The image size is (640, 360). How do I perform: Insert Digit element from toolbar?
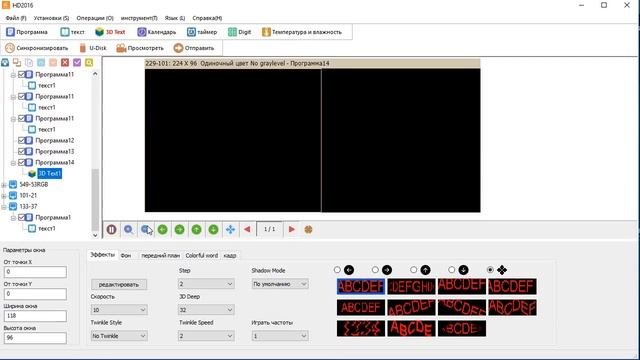click(x=240, y=32)
